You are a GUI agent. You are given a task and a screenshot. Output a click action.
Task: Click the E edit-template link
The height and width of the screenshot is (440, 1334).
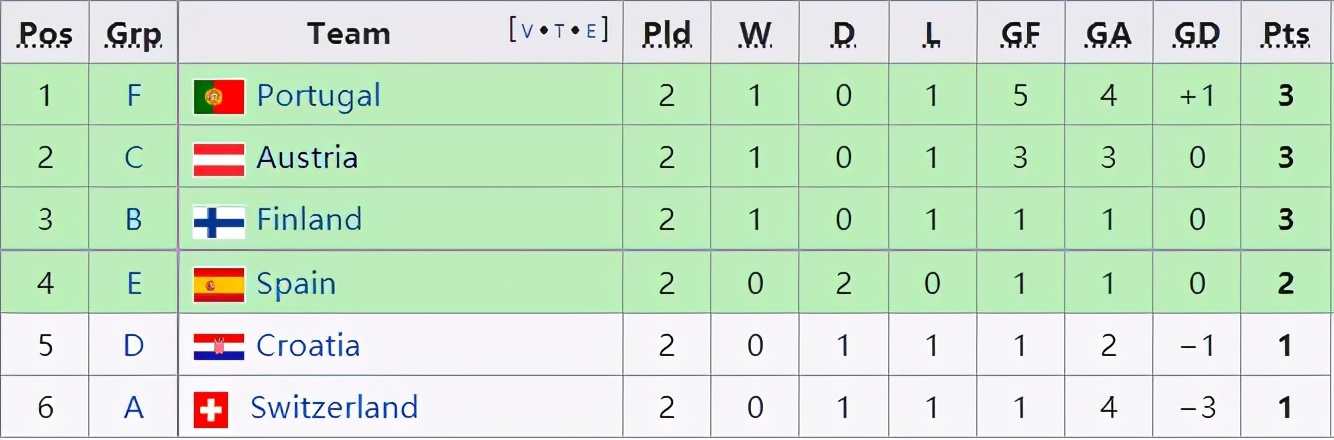591,30
